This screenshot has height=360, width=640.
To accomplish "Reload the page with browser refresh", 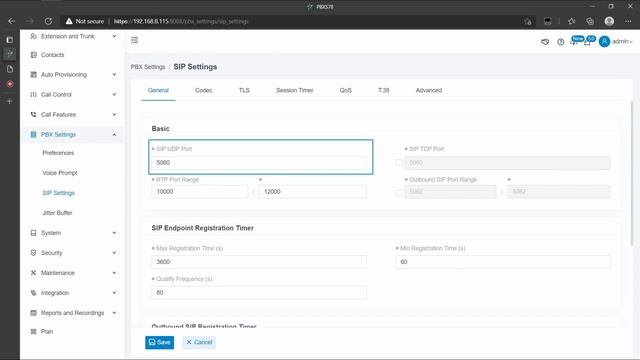I will click(48, 21).
